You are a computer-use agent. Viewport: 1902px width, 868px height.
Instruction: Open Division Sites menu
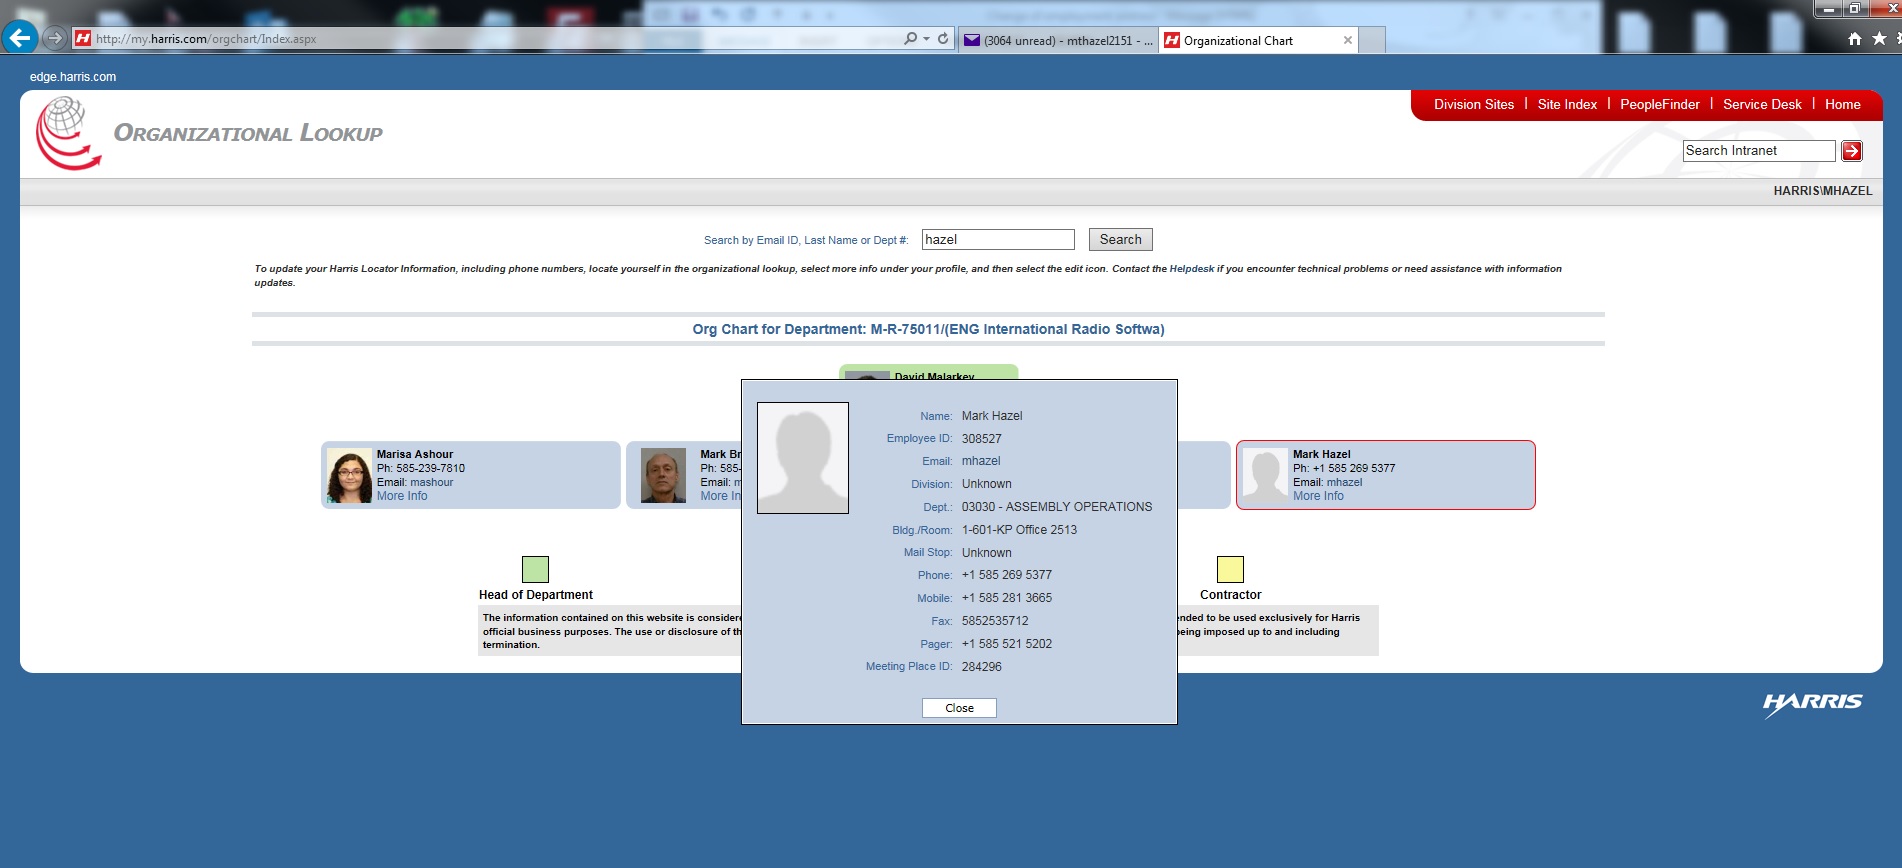pyautogui.click(x=1473, y=104)
